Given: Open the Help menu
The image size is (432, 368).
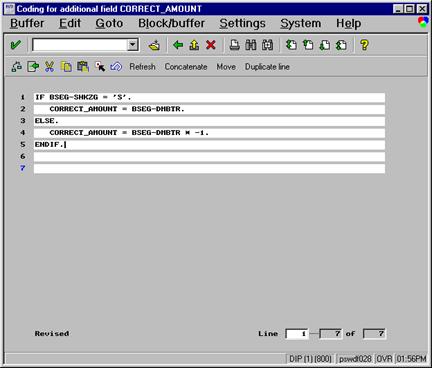Looking at the screenshot, I should click(x=348, y=23).
